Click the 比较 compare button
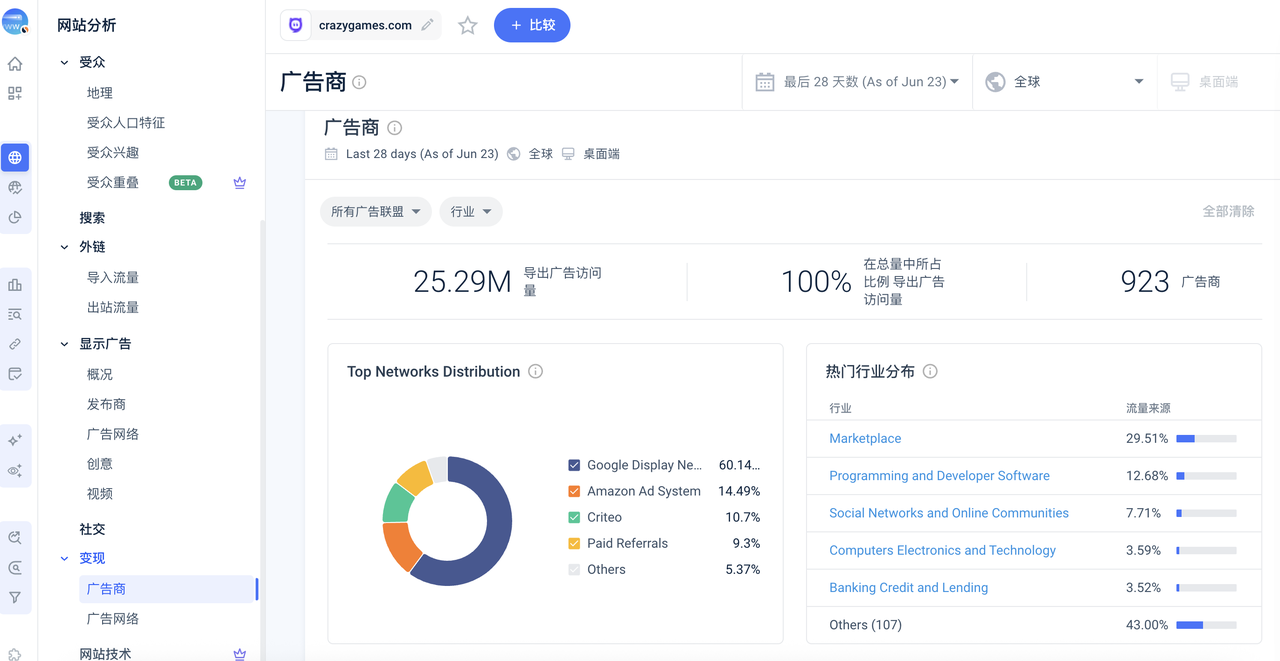Screen dimensions: 1280x661 pyautogui.click(x=532, y=25)
